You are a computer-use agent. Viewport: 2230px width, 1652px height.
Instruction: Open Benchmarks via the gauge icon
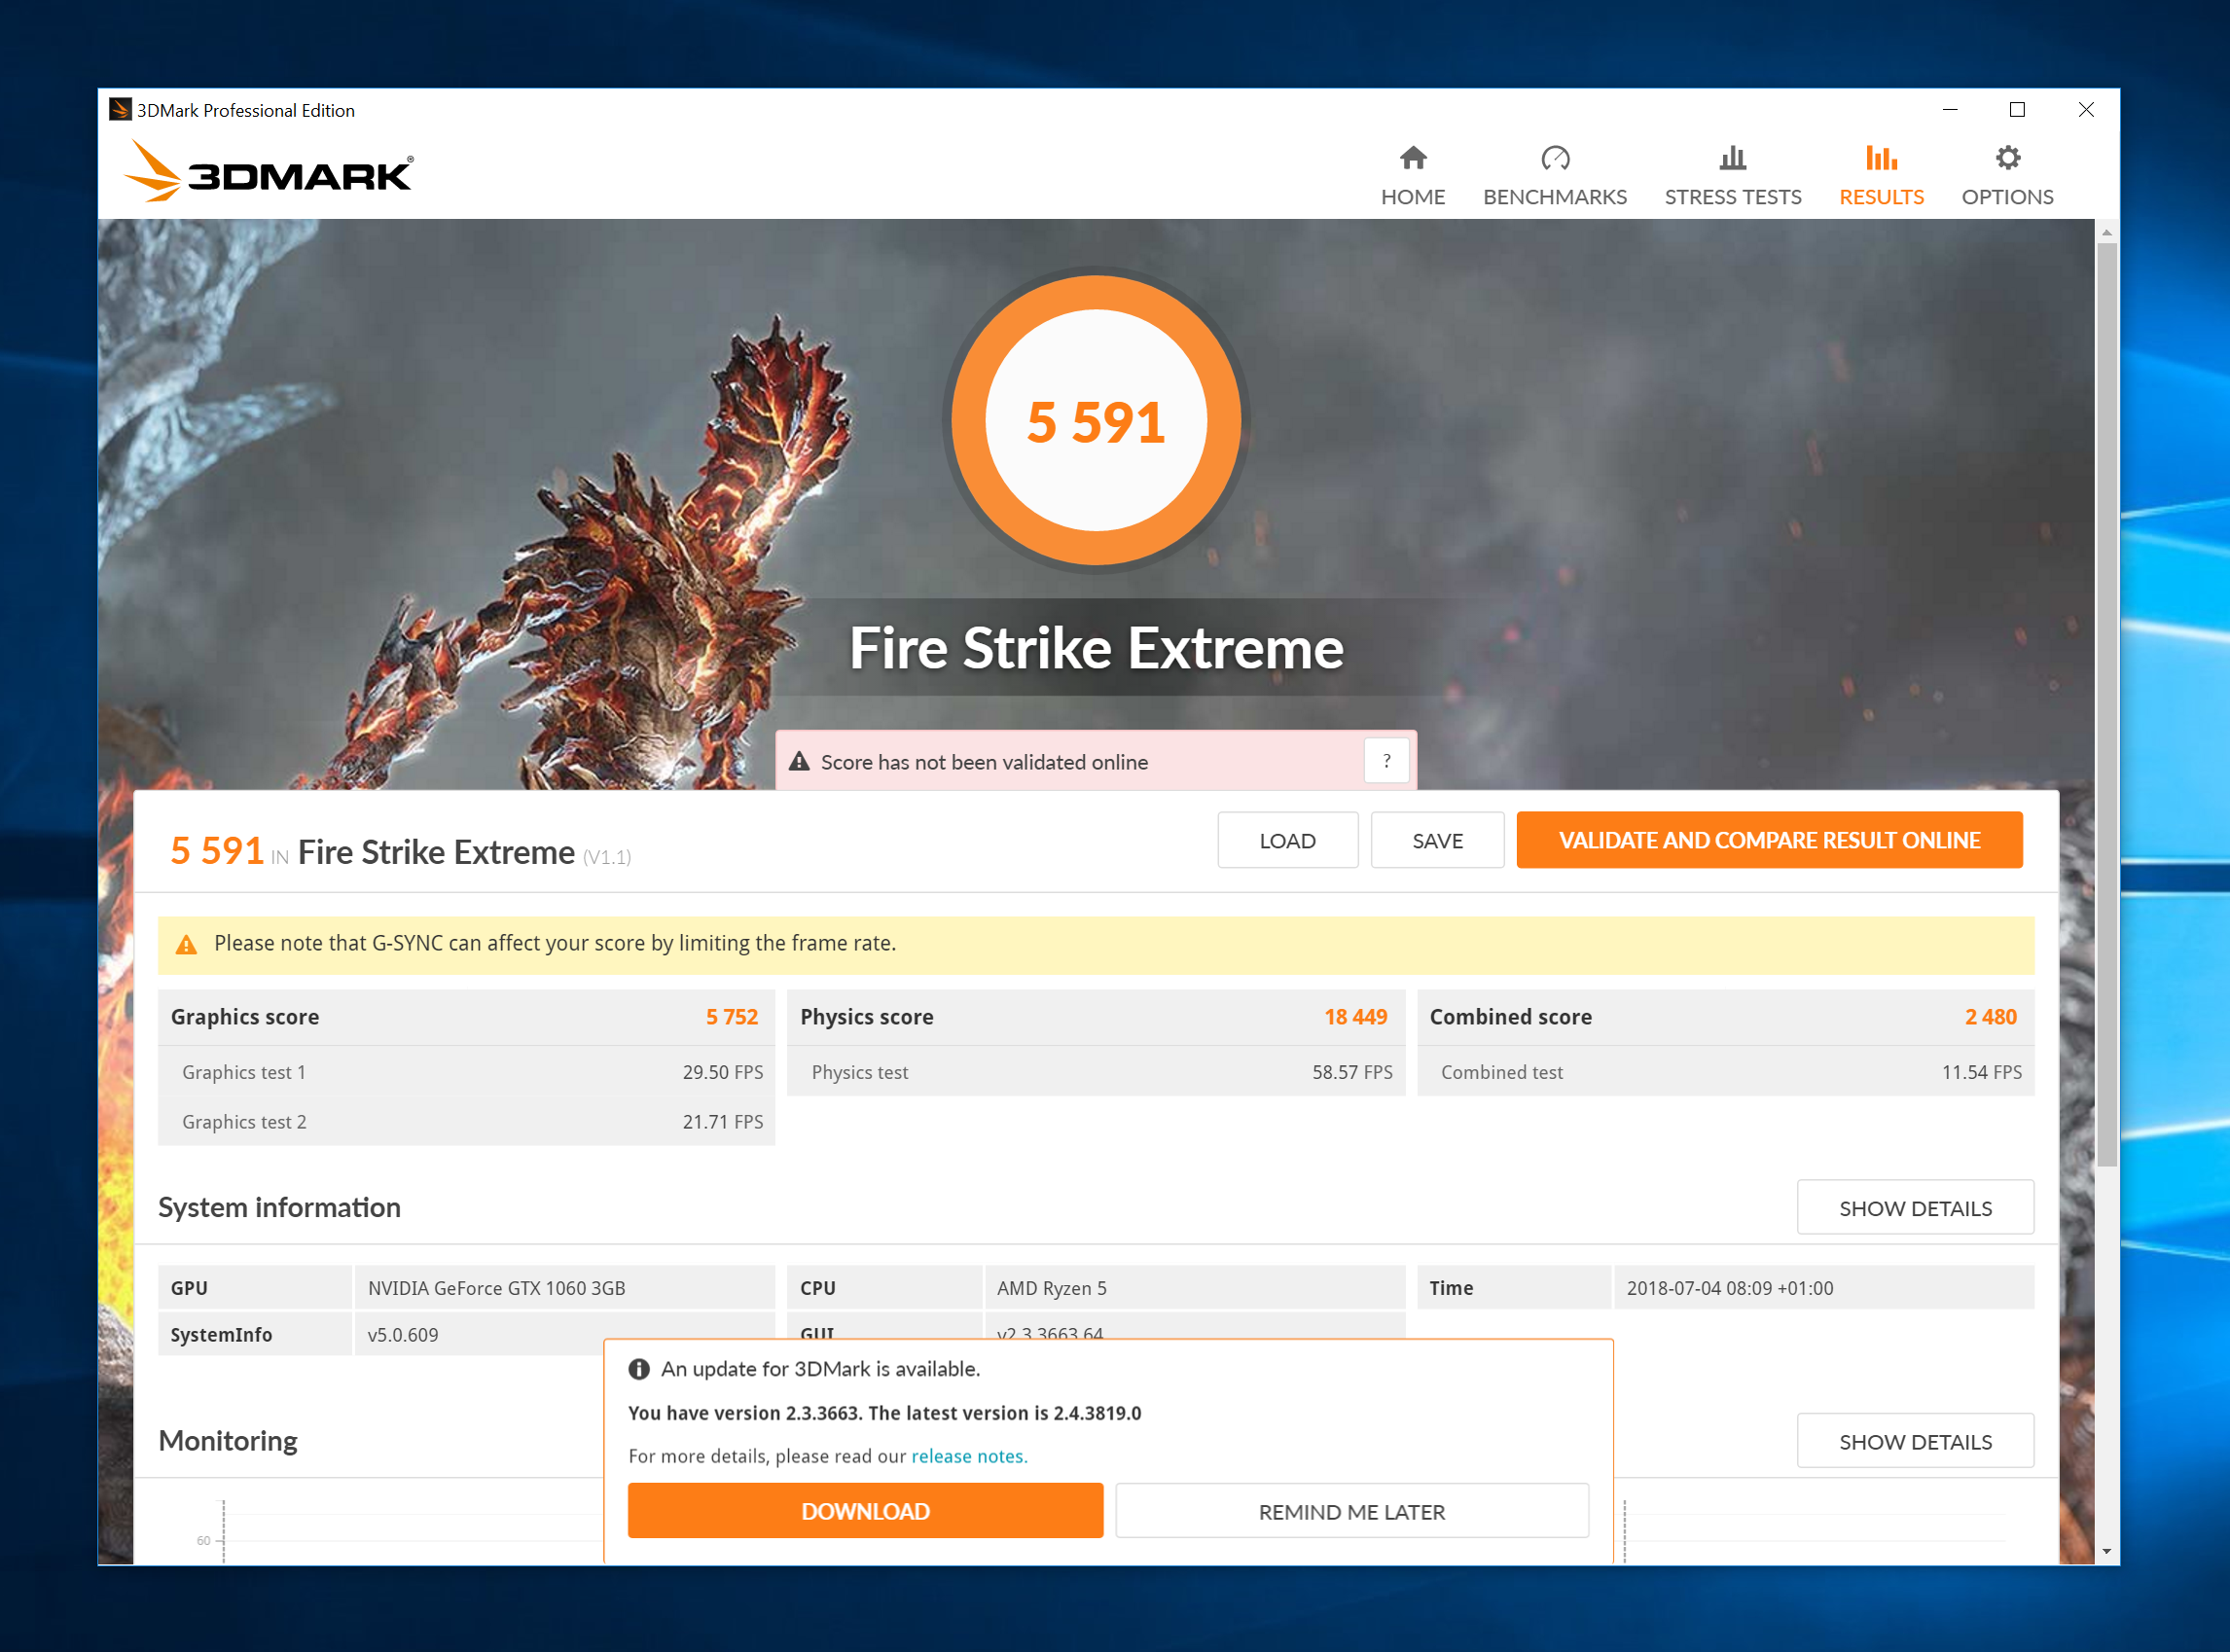coord(1554,158)
